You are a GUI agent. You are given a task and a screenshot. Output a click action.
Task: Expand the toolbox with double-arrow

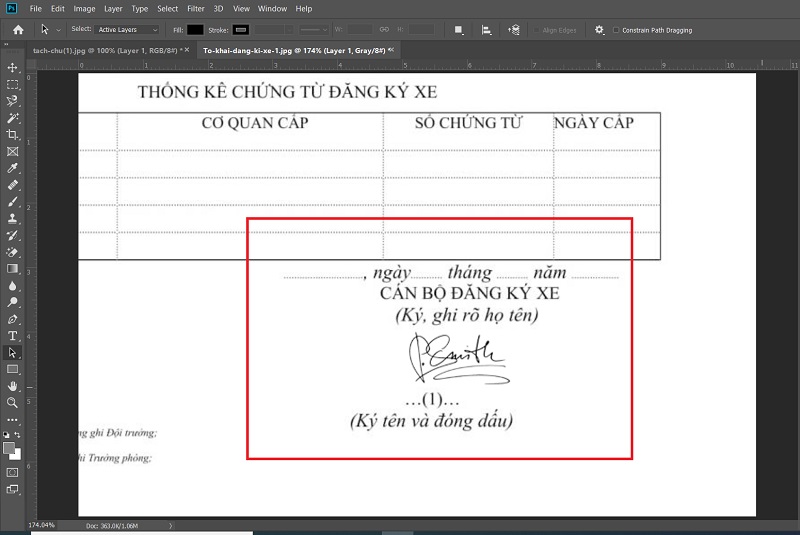click(7, 44)
